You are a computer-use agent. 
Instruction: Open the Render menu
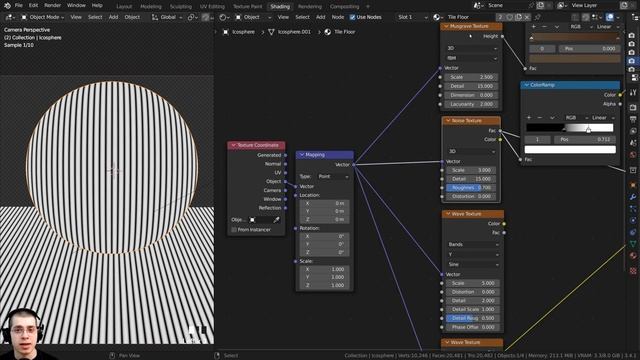[52, 6]
